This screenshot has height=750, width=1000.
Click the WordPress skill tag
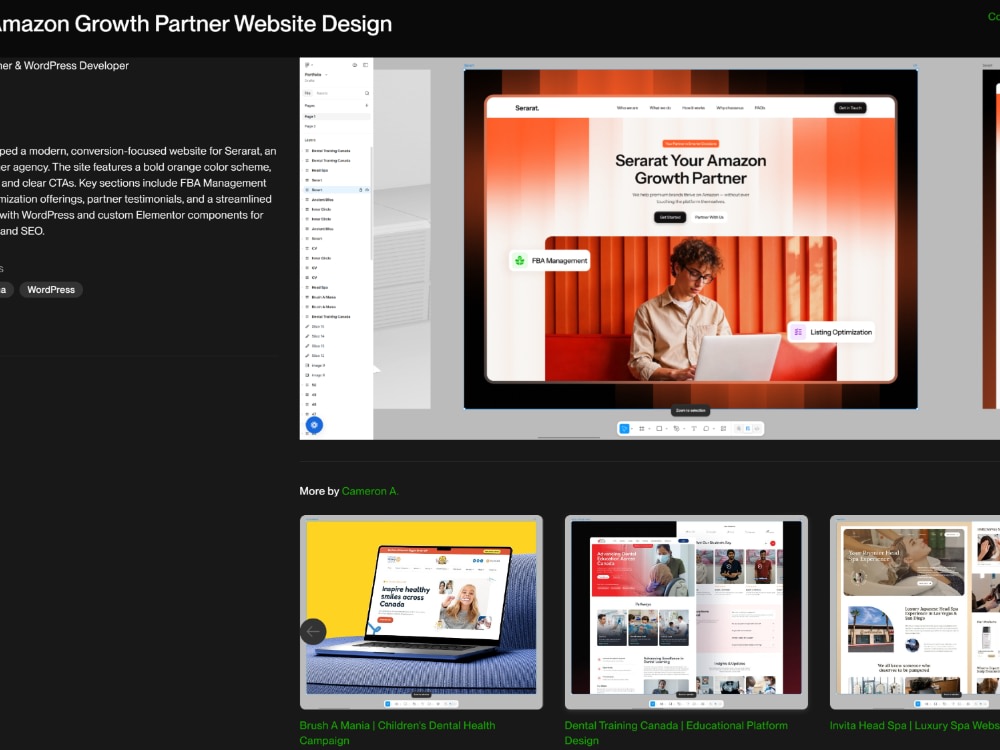coord(51,290)
